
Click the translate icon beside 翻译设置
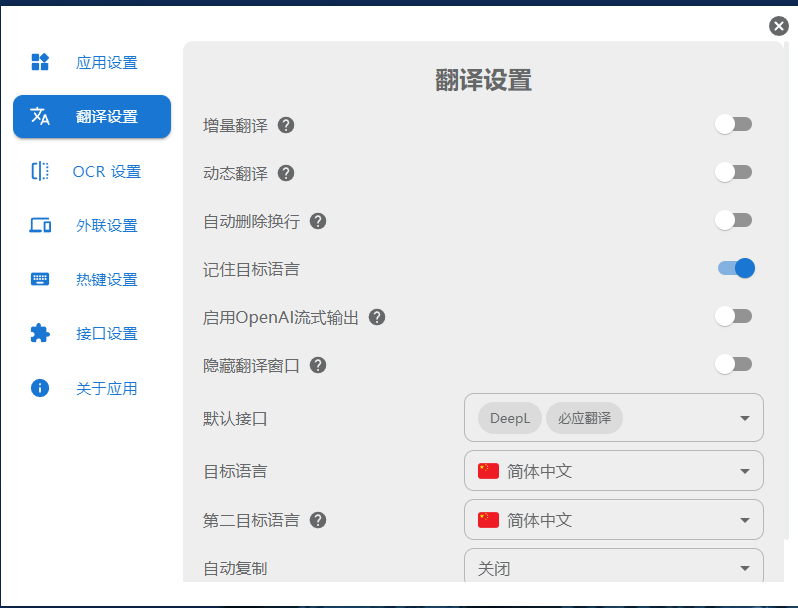40,116
